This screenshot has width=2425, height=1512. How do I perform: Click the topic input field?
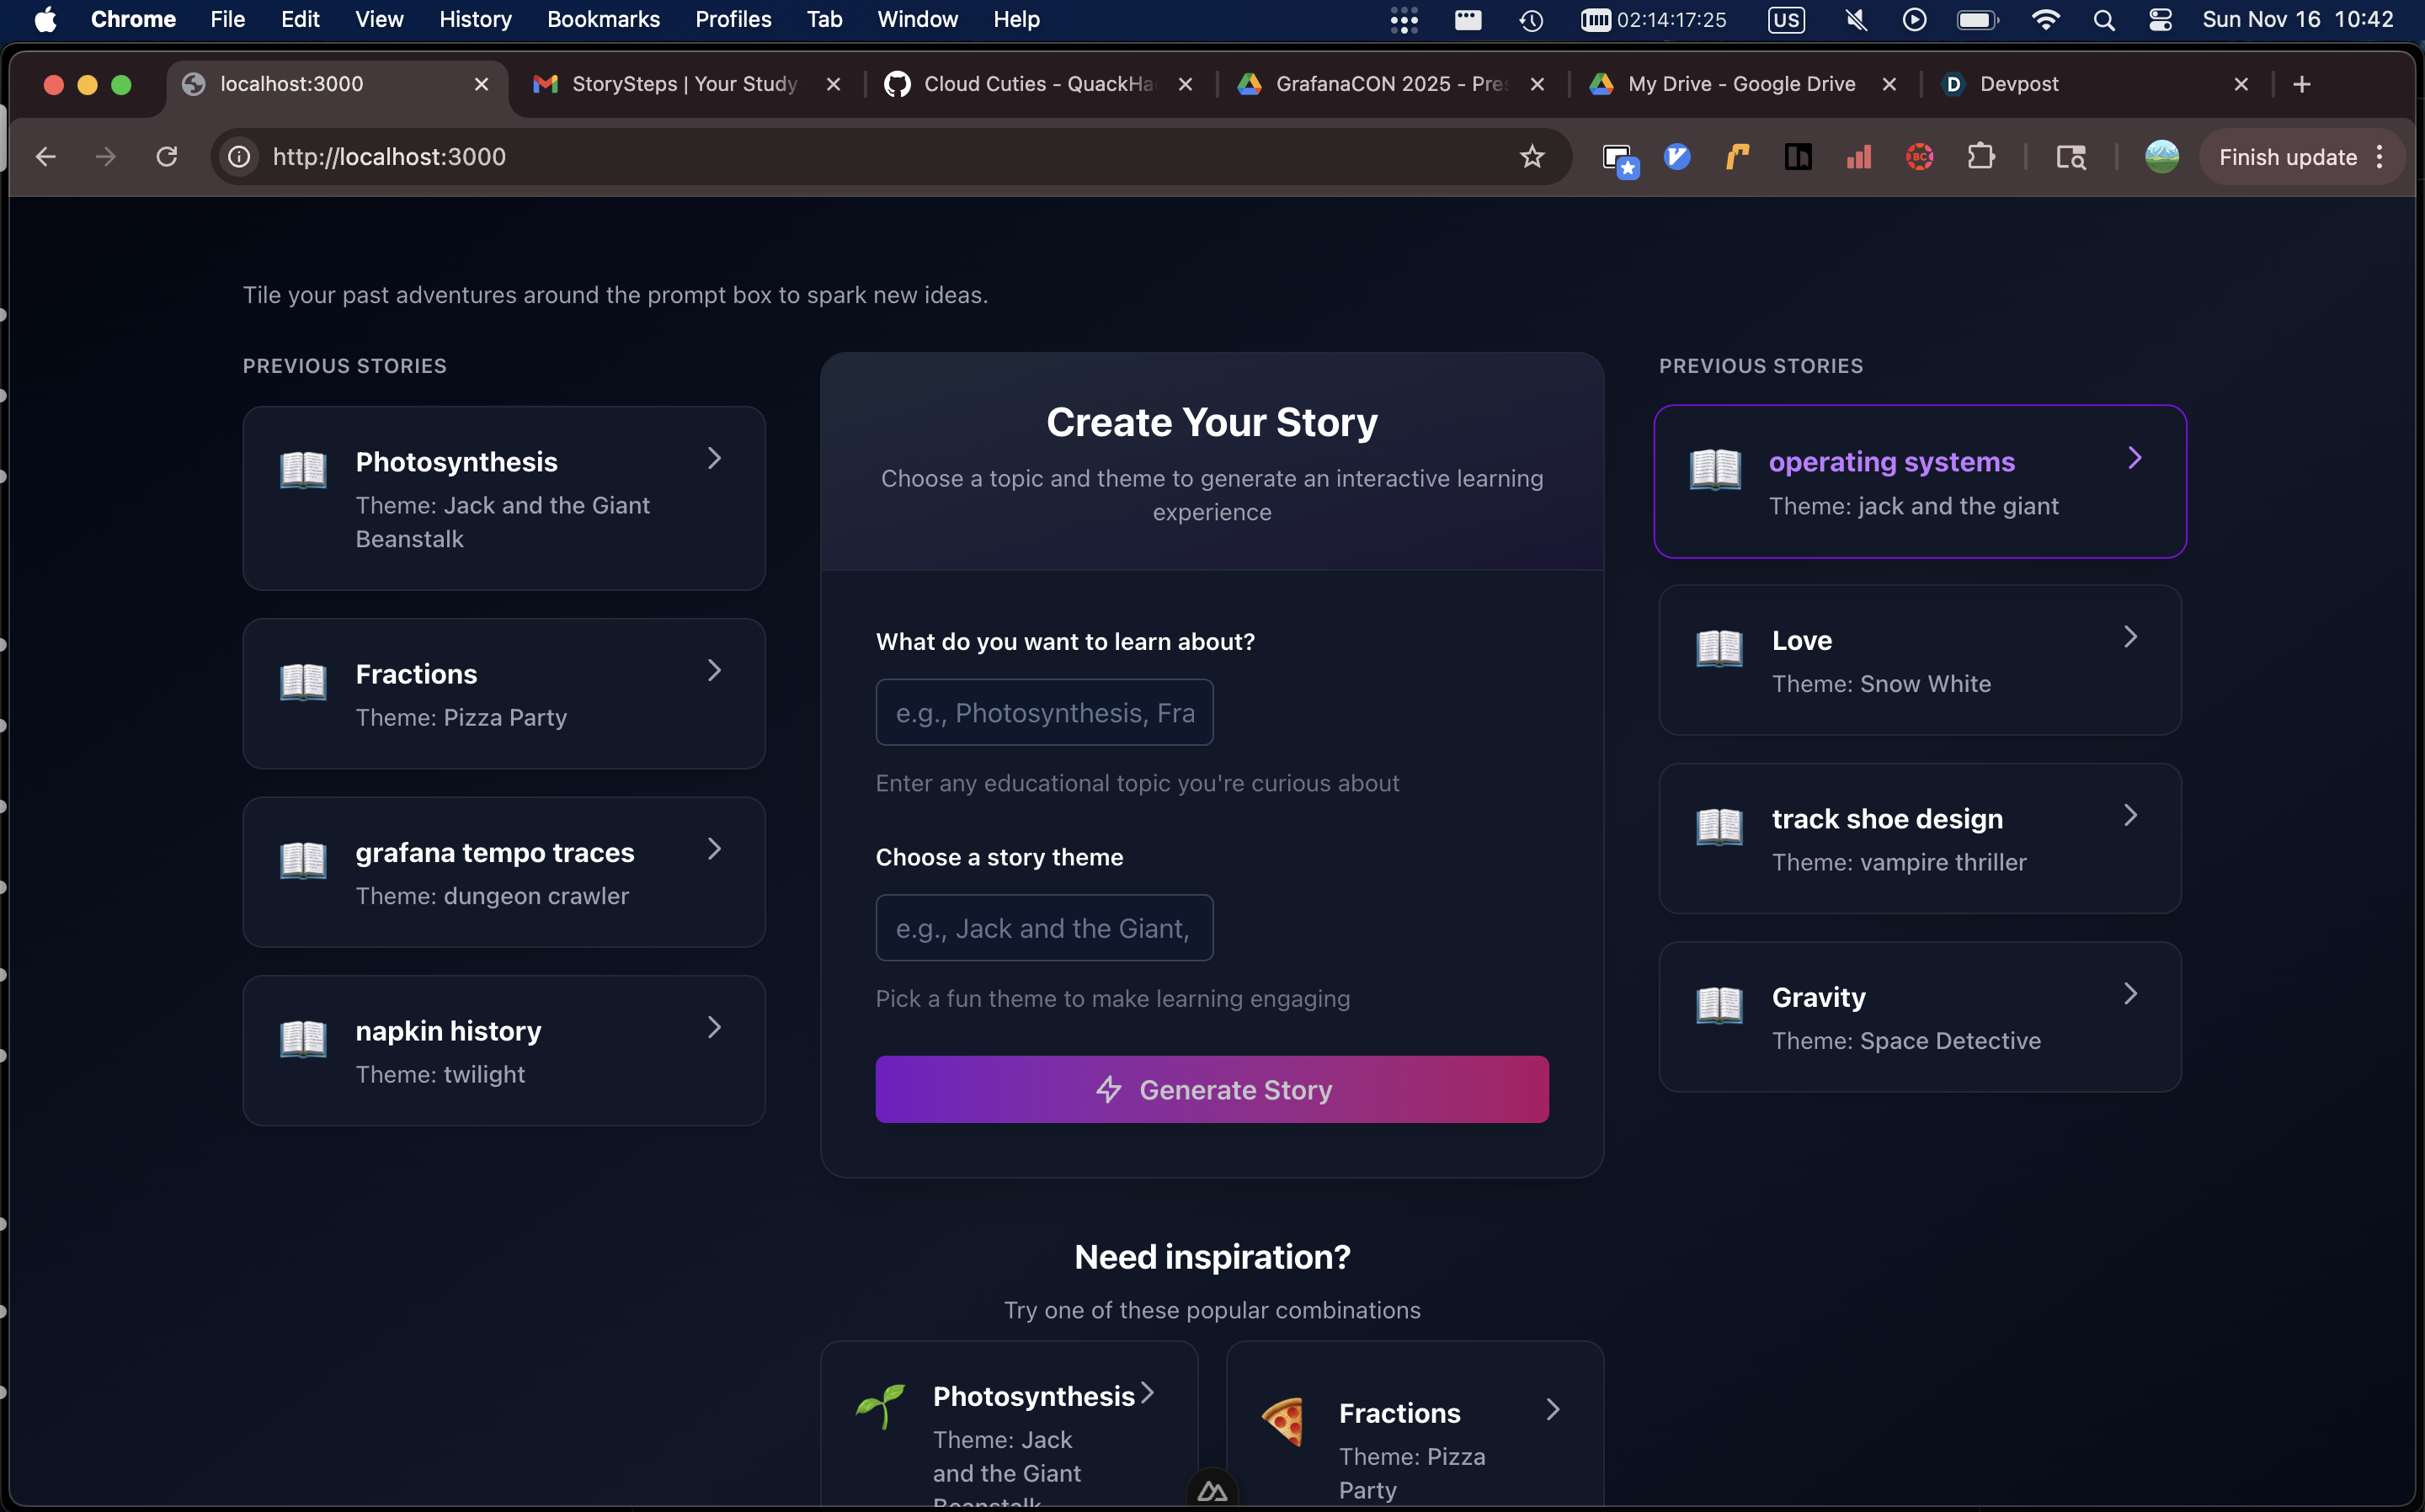click(x=1044, y=713)
